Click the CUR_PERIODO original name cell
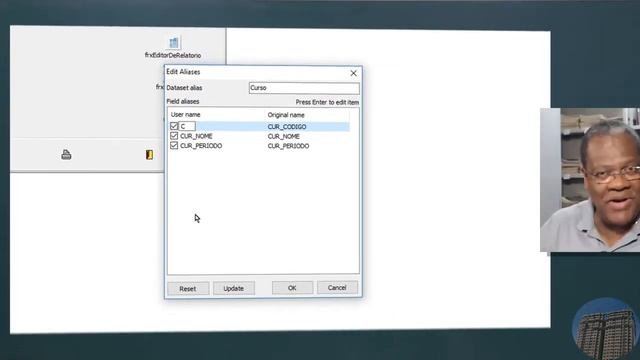Viewport: 640px width, 360px height. (x=289, y=146)
